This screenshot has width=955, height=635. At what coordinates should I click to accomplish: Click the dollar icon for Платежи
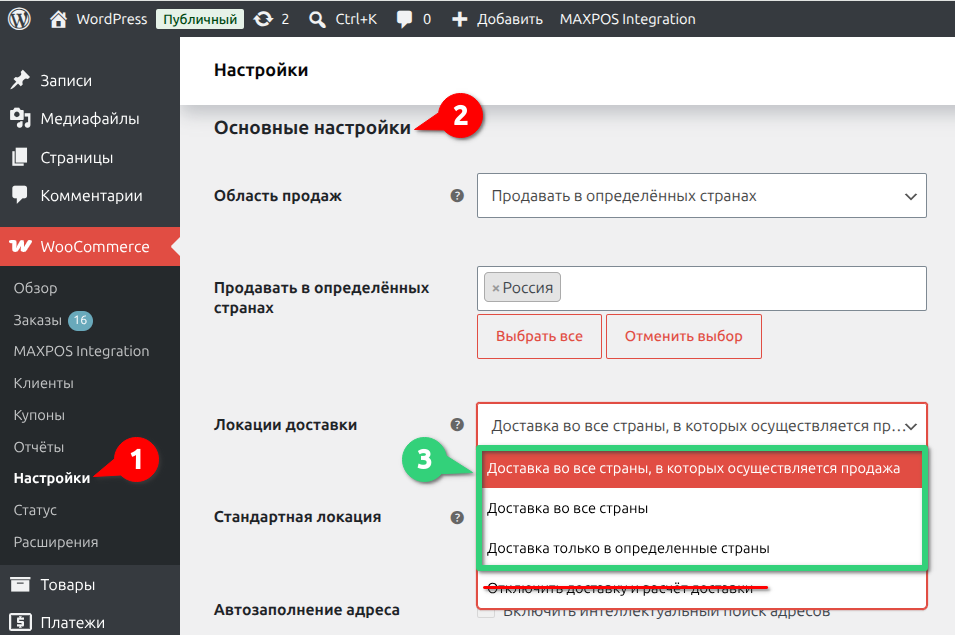[x=20, y=622]
